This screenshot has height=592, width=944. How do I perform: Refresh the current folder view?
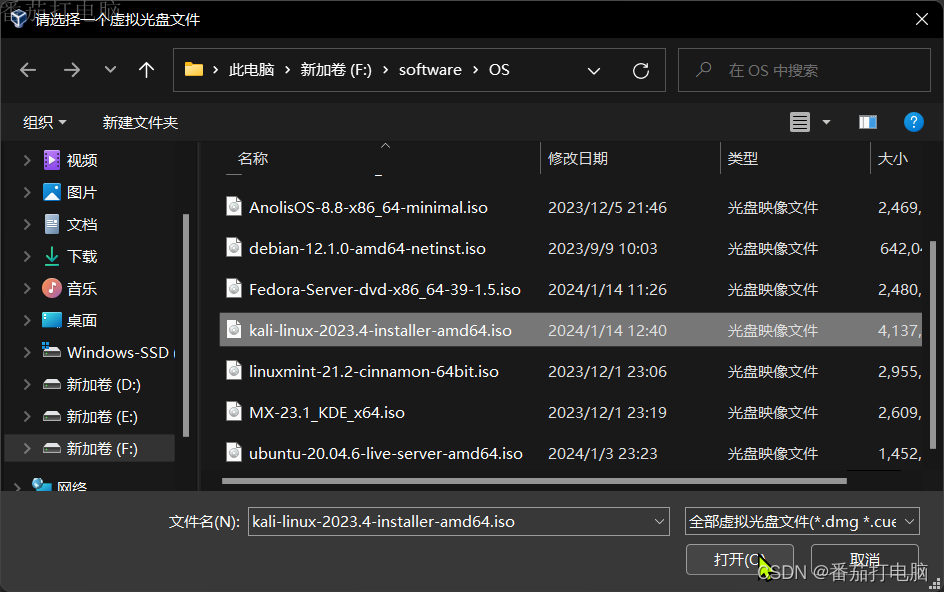pos(641,71)
